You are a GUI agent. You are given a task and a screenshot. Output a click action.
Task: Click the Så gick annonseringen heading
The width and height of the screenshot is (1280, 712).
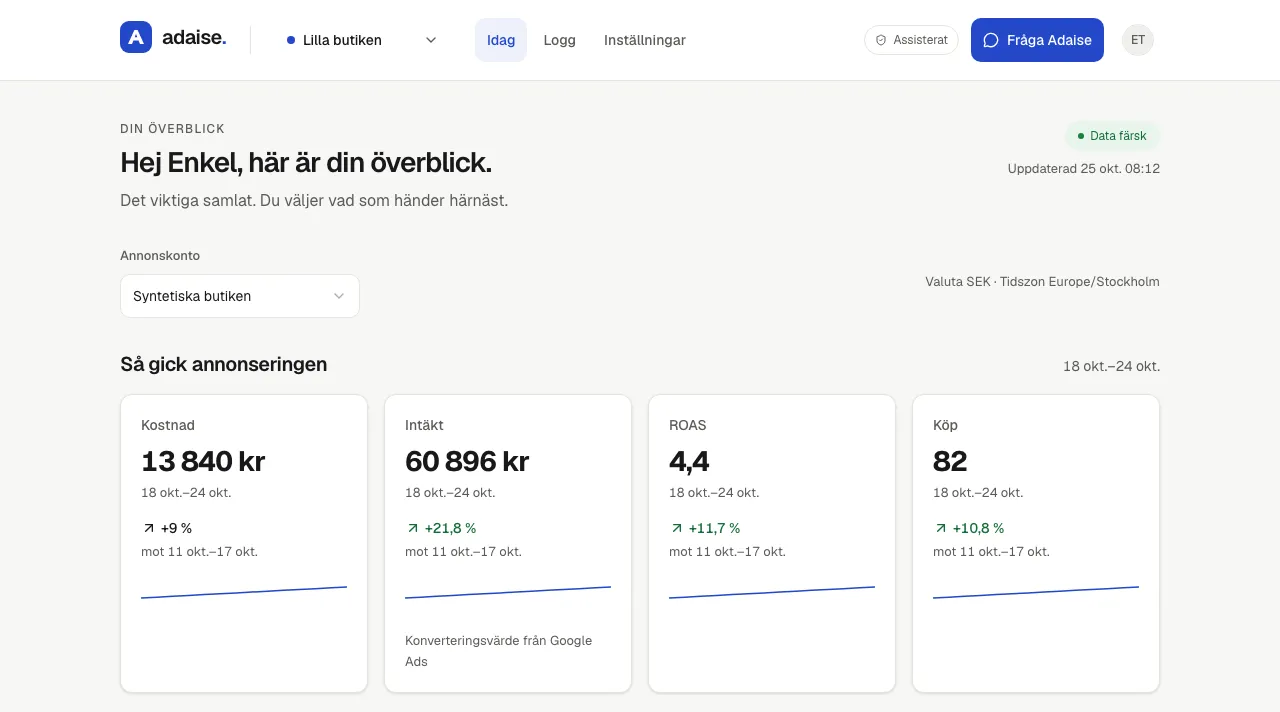(224, 364)
